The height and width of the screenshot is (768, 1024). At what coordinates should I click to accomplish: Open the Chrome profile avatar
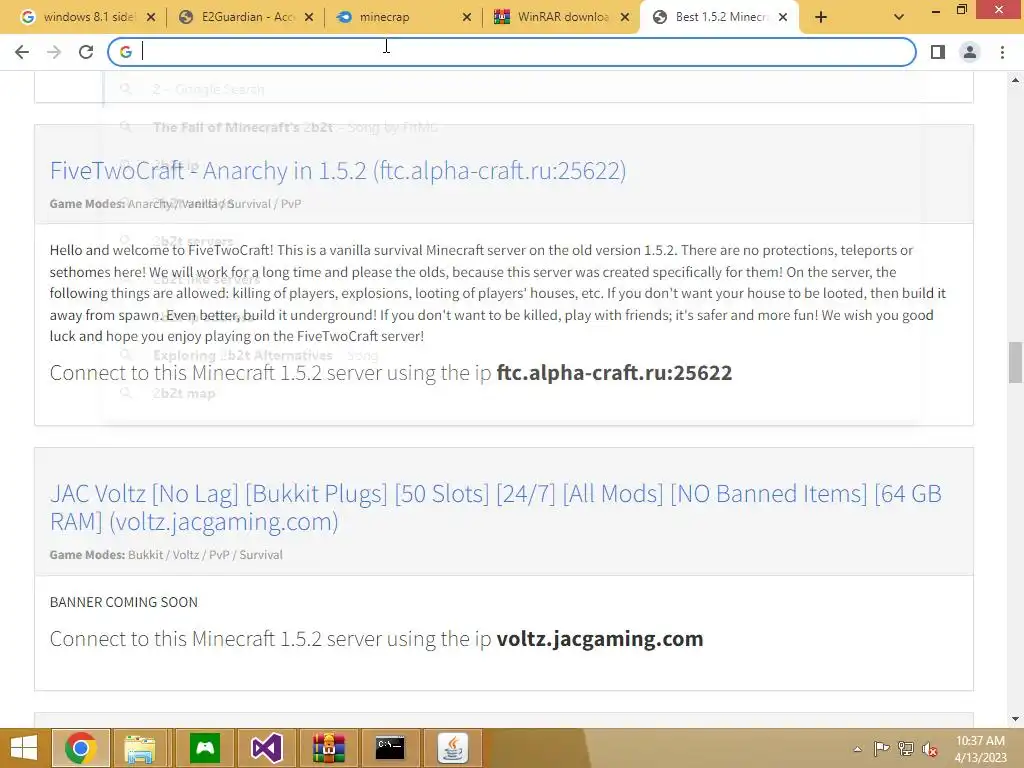point(970,52)
